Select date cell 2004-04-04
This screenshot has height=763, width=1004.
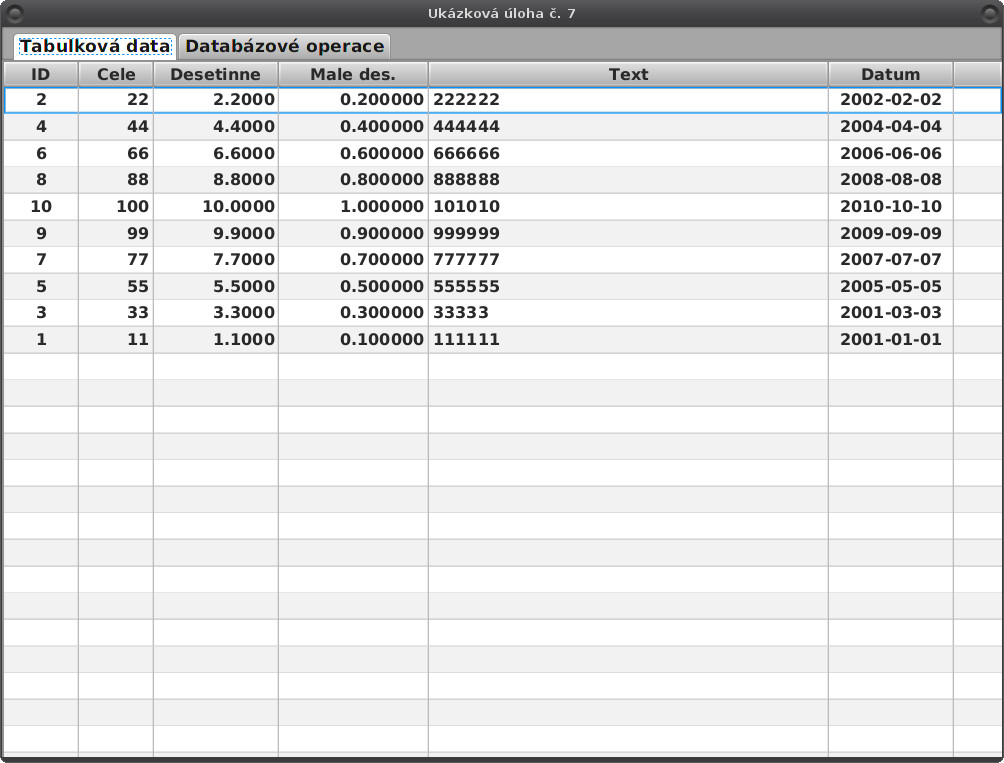click(891, 127)
